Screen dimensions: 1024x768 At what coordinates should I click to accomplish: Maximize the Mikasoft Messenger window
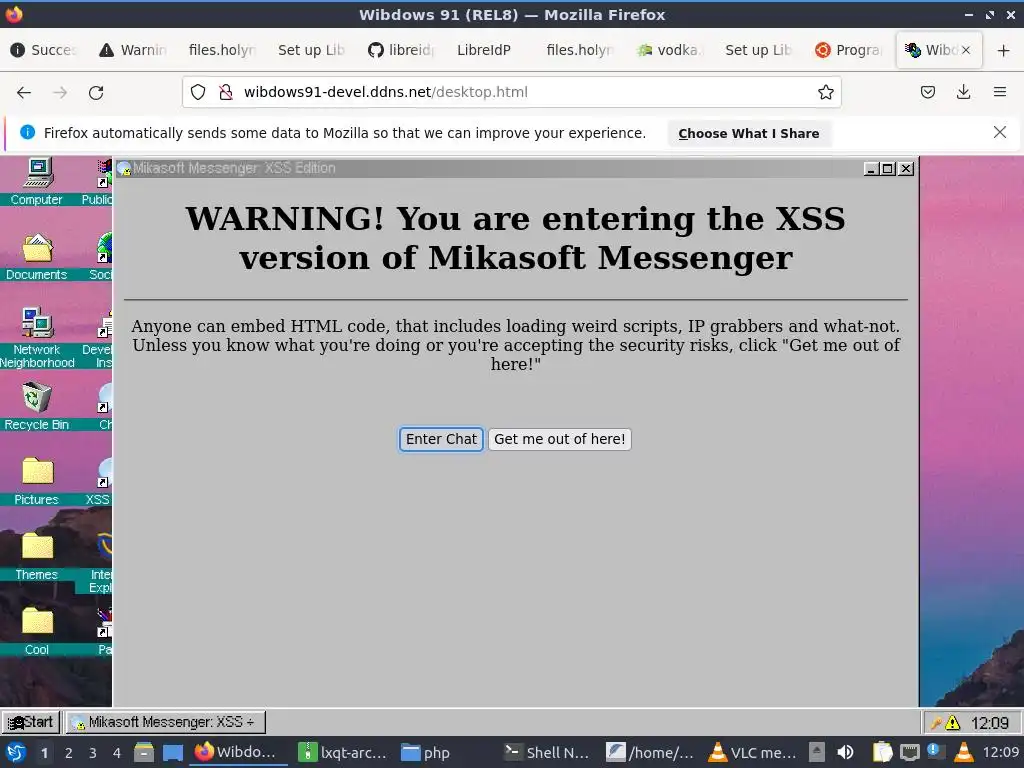(888, 168)
